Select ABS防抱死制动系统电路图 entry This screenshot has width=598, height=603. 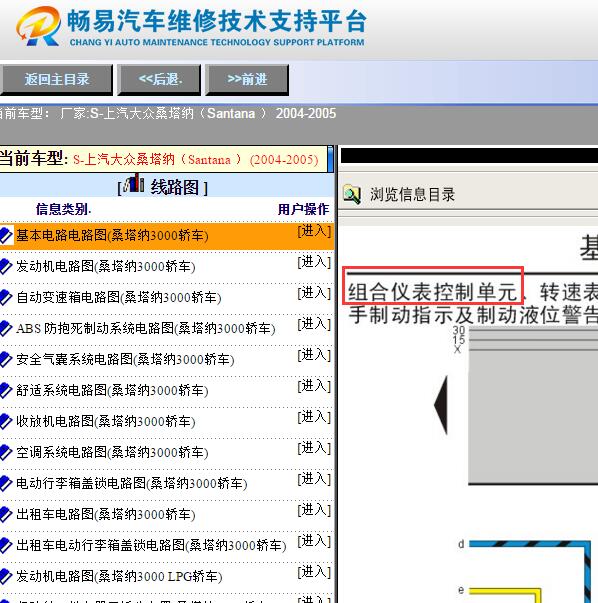pyautogui.click(x=146, y=328)
